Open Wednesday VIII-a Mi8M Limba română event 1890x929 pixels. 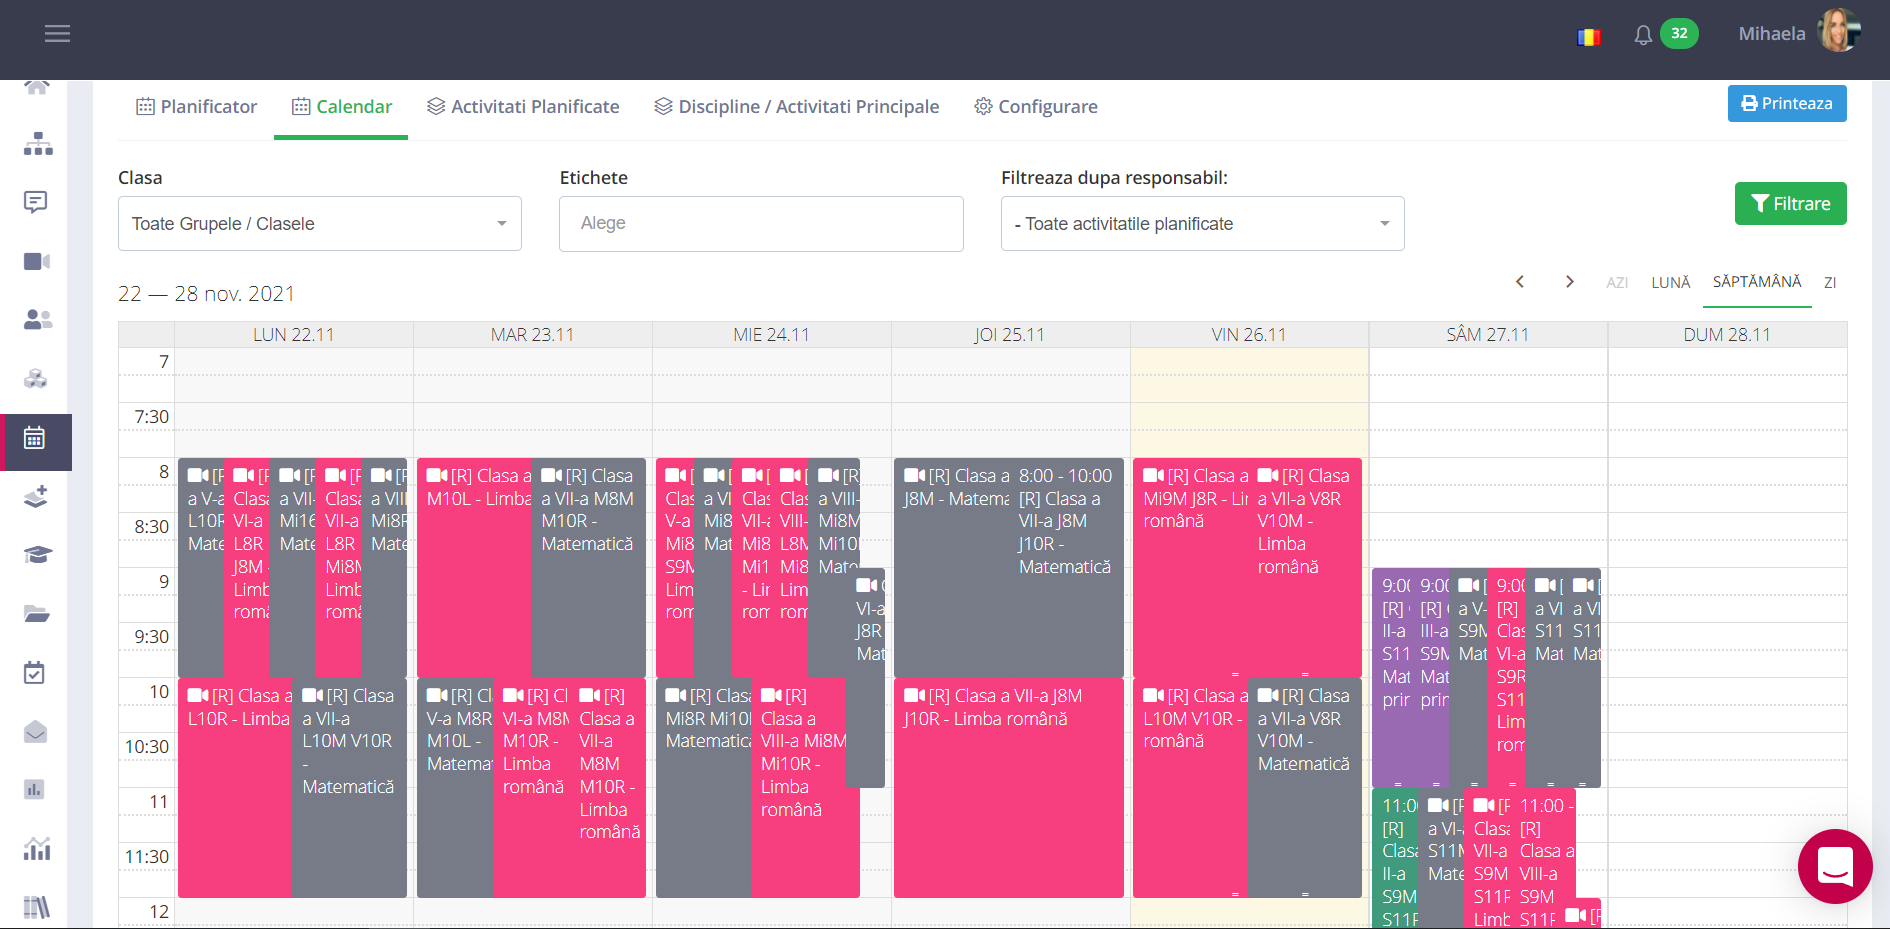pos(804,788)
